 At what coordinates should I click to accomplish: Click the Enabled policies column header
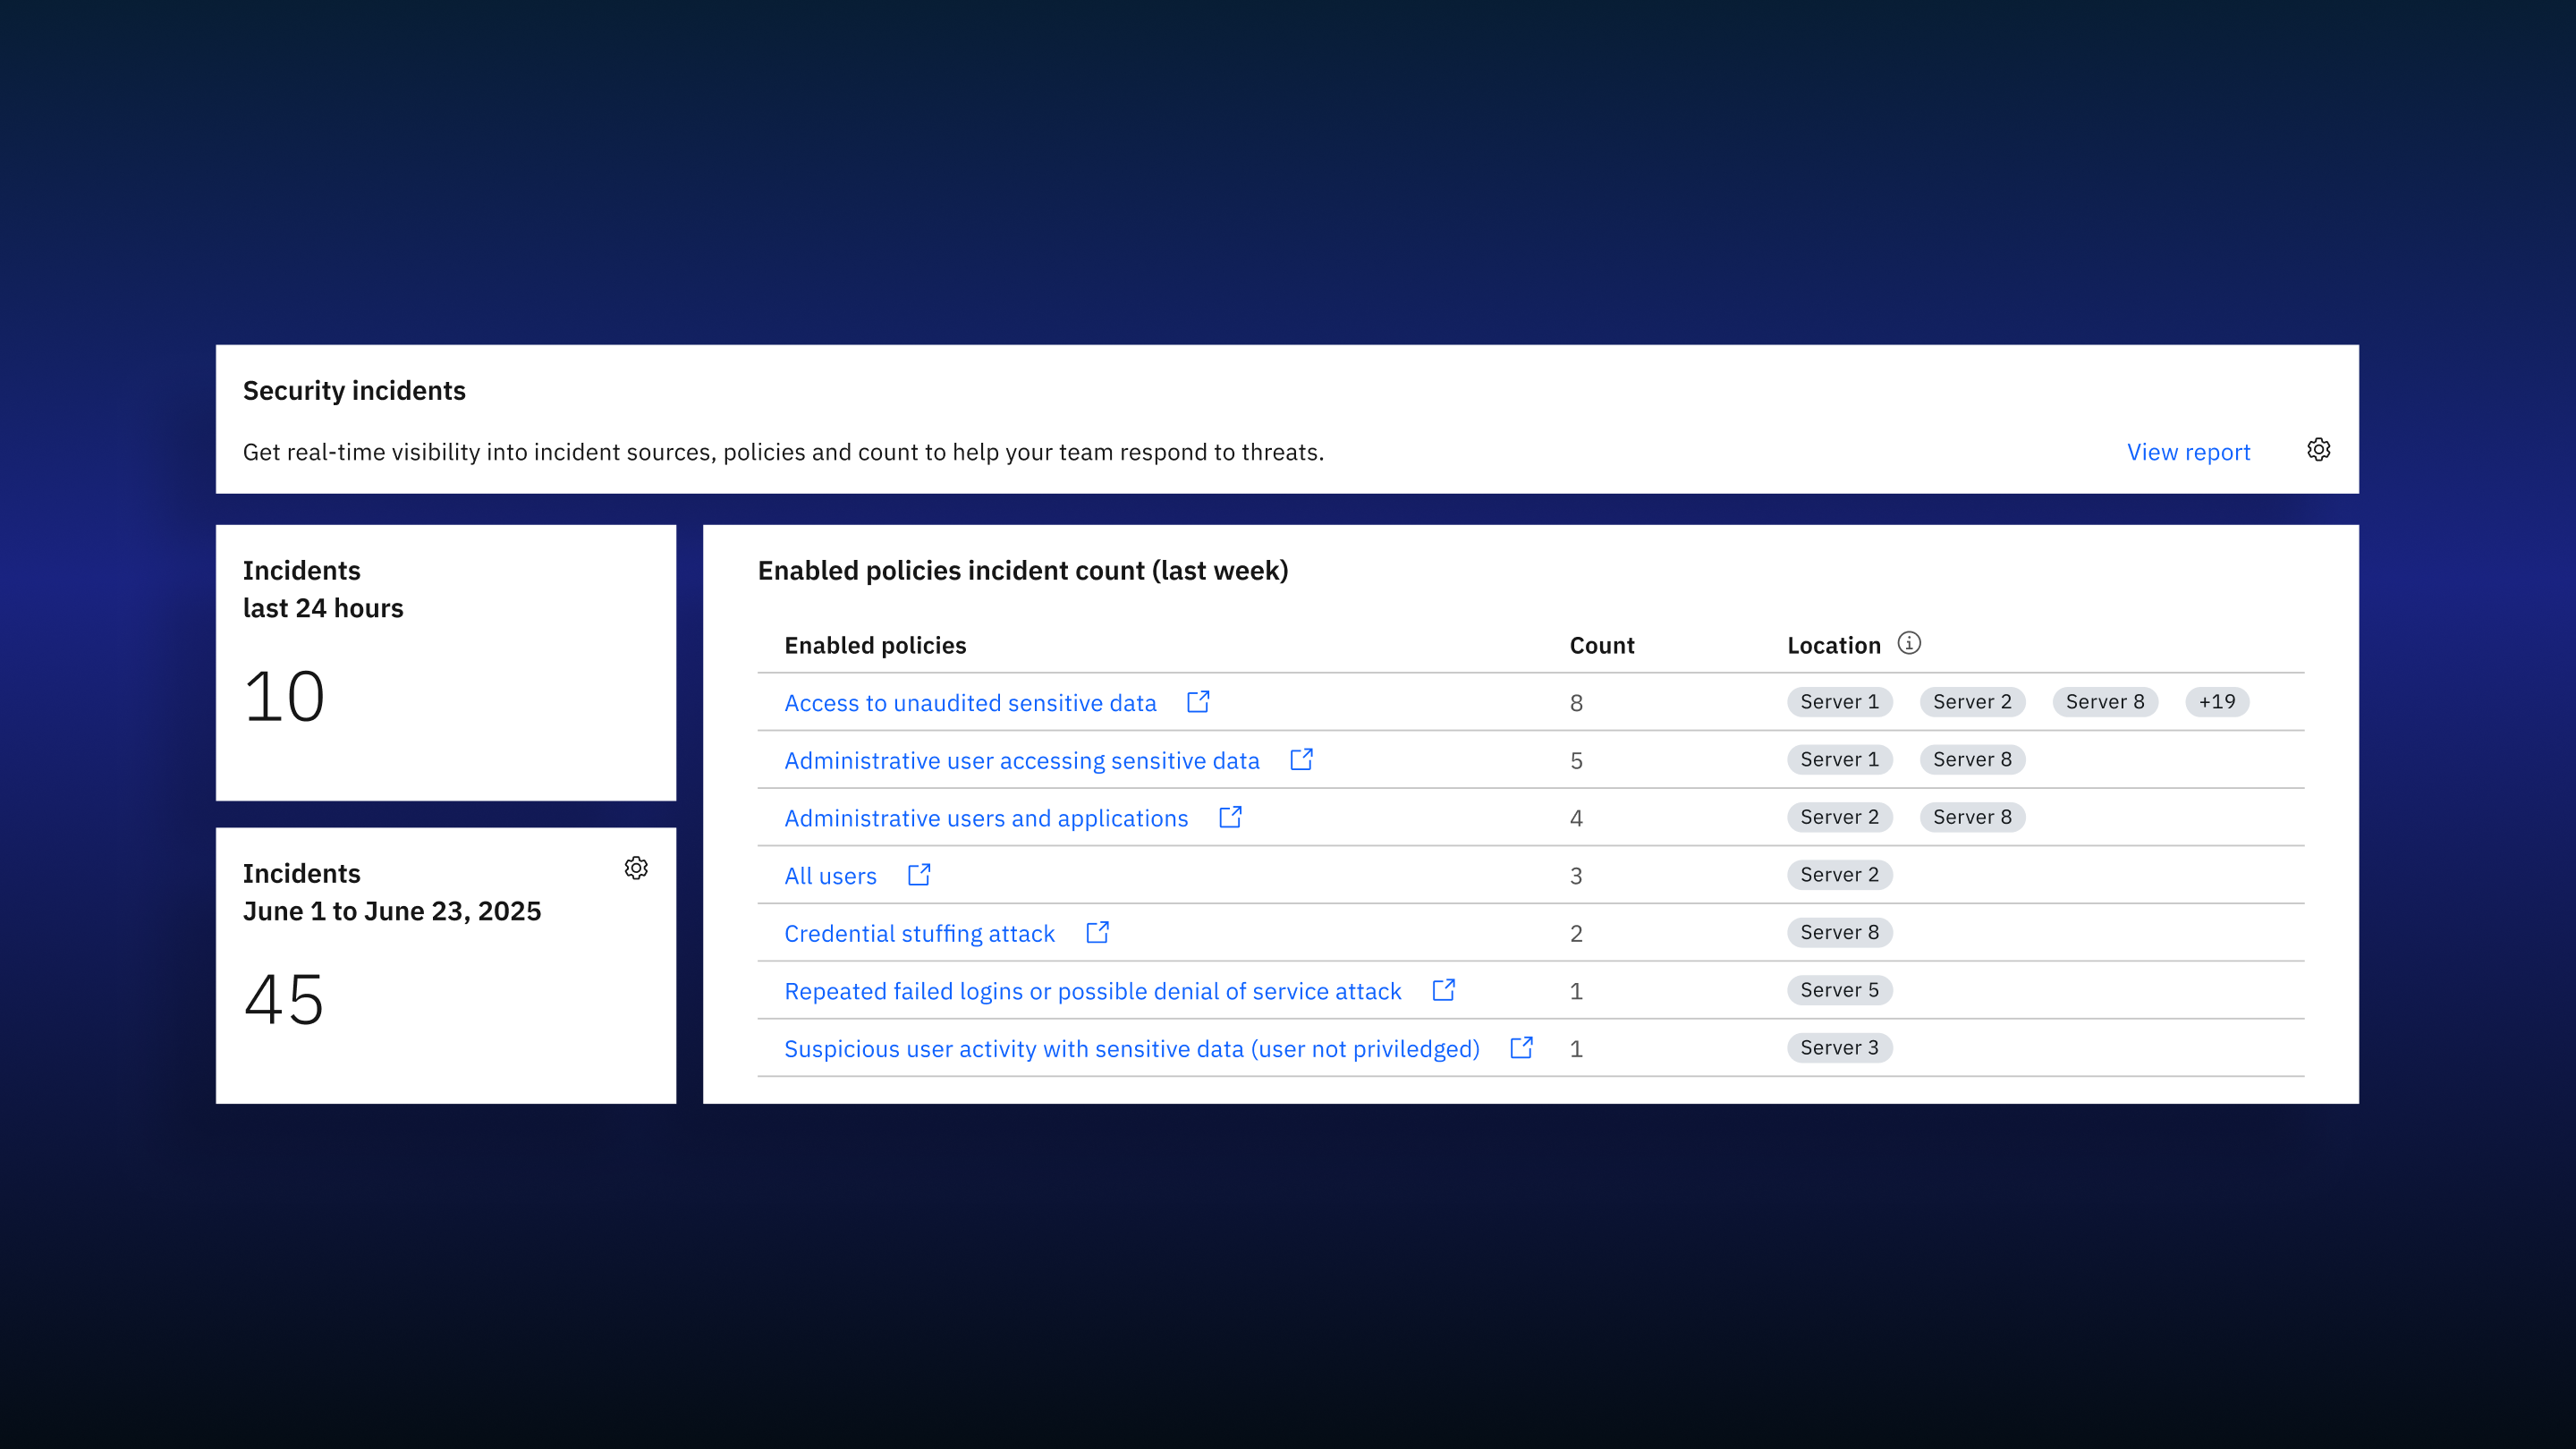click(x=875, y=646)
